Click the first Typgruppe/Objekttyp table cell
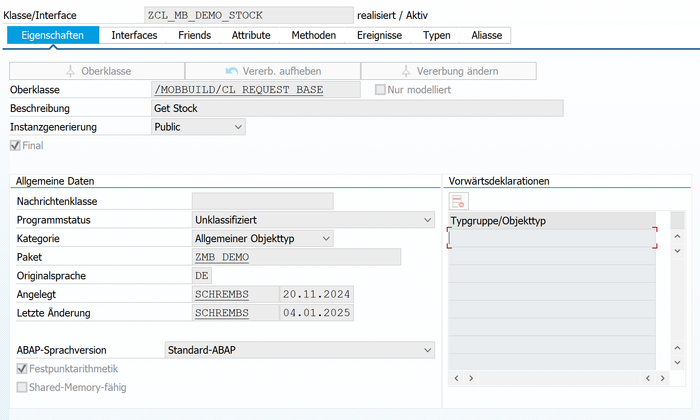The width and height of the screenshot is (700, 420). 552,238
